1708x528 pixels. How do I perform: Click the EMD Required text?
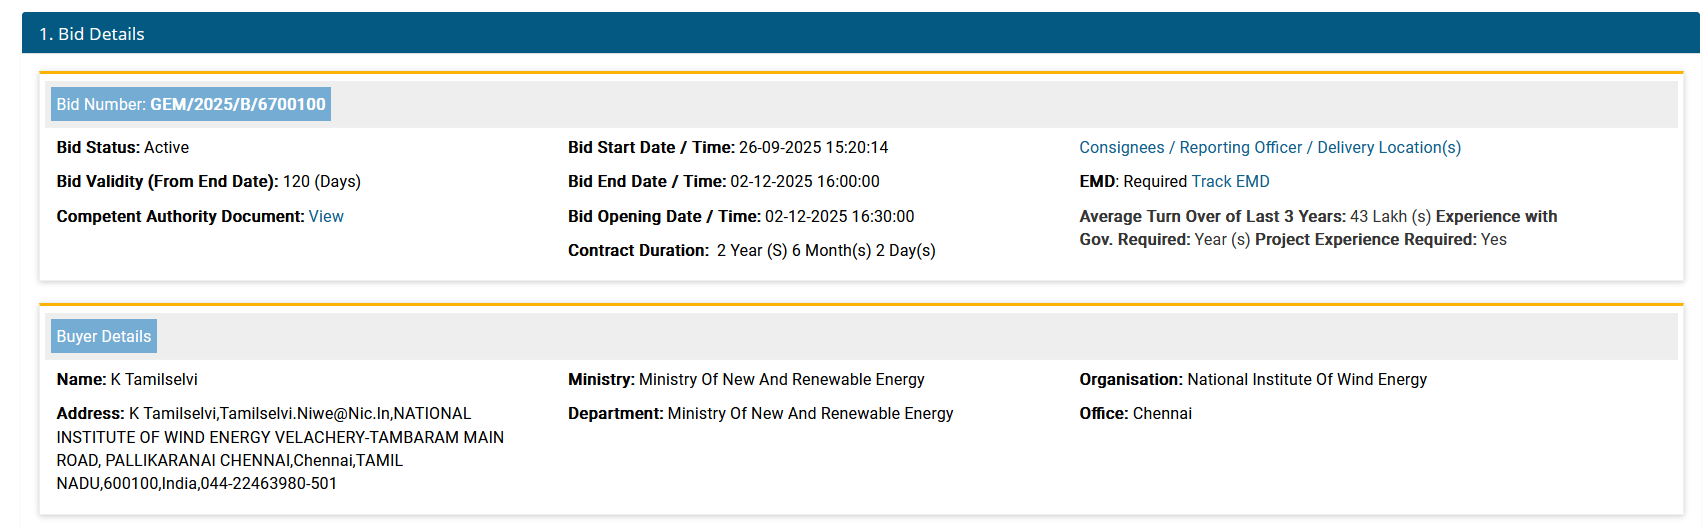pos(1156,182)
